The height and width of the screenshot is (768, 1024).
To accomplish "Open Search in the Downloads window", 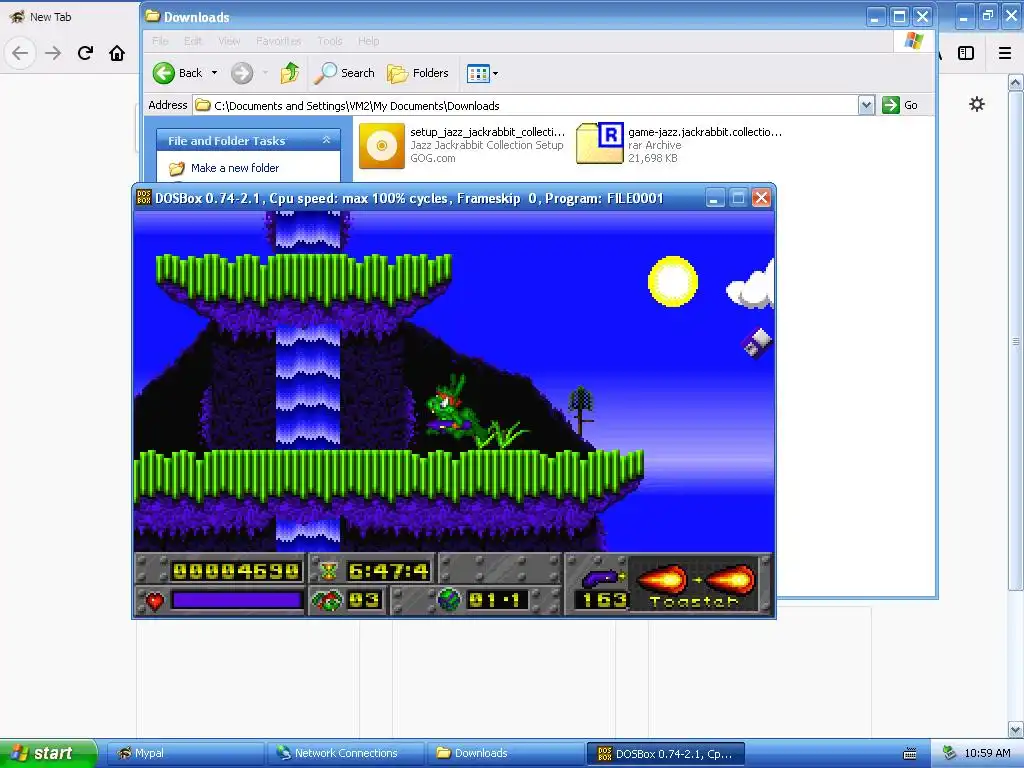I will [x=344, y=73].
